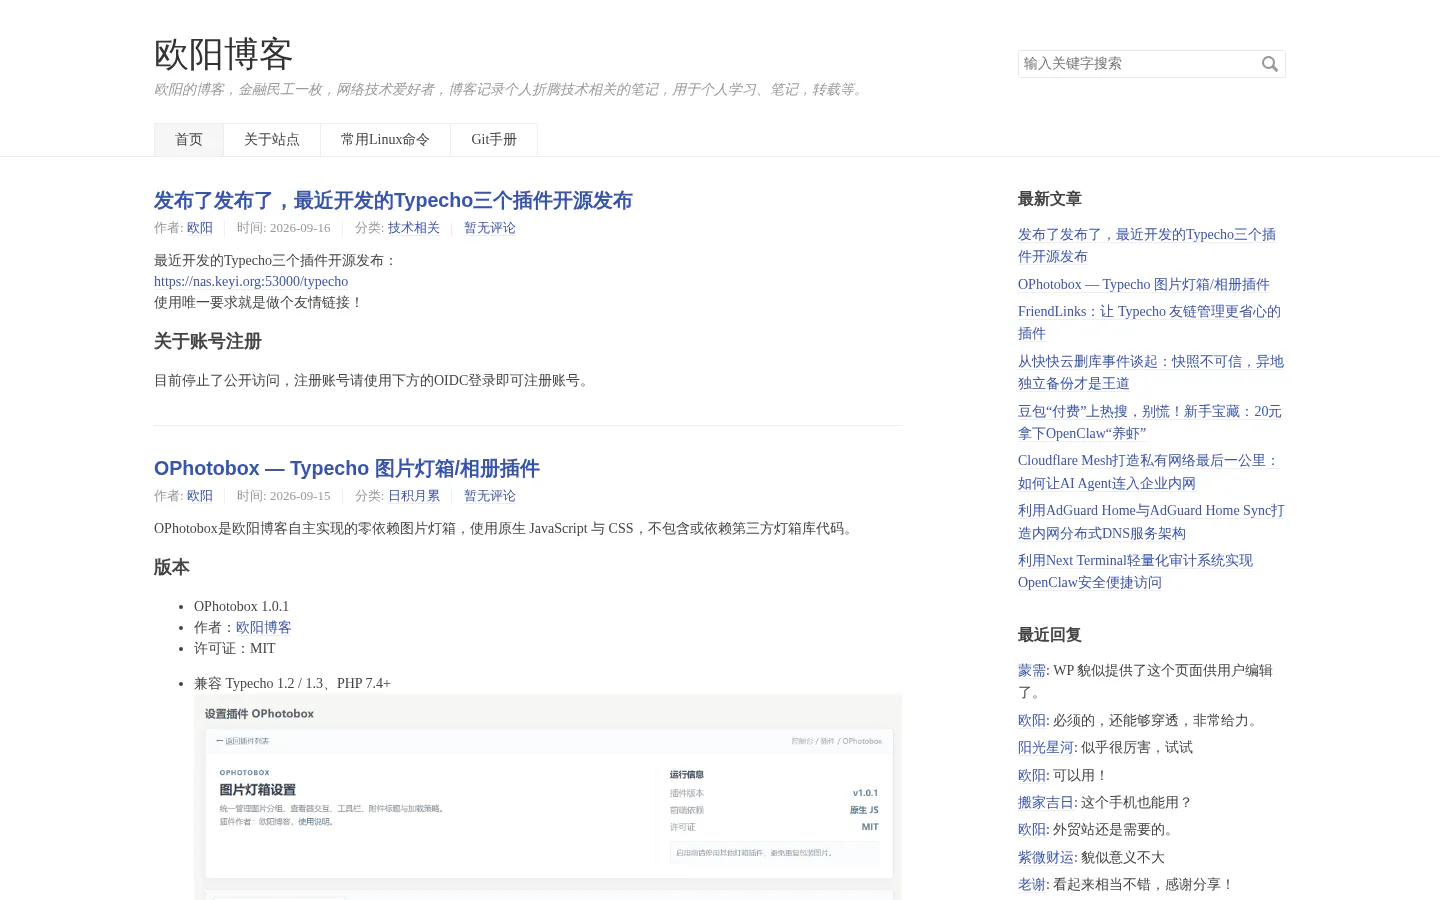Click the 欧阳博客 site title
This screenshot has width=1440, height=900.
[x=223, y=54]
